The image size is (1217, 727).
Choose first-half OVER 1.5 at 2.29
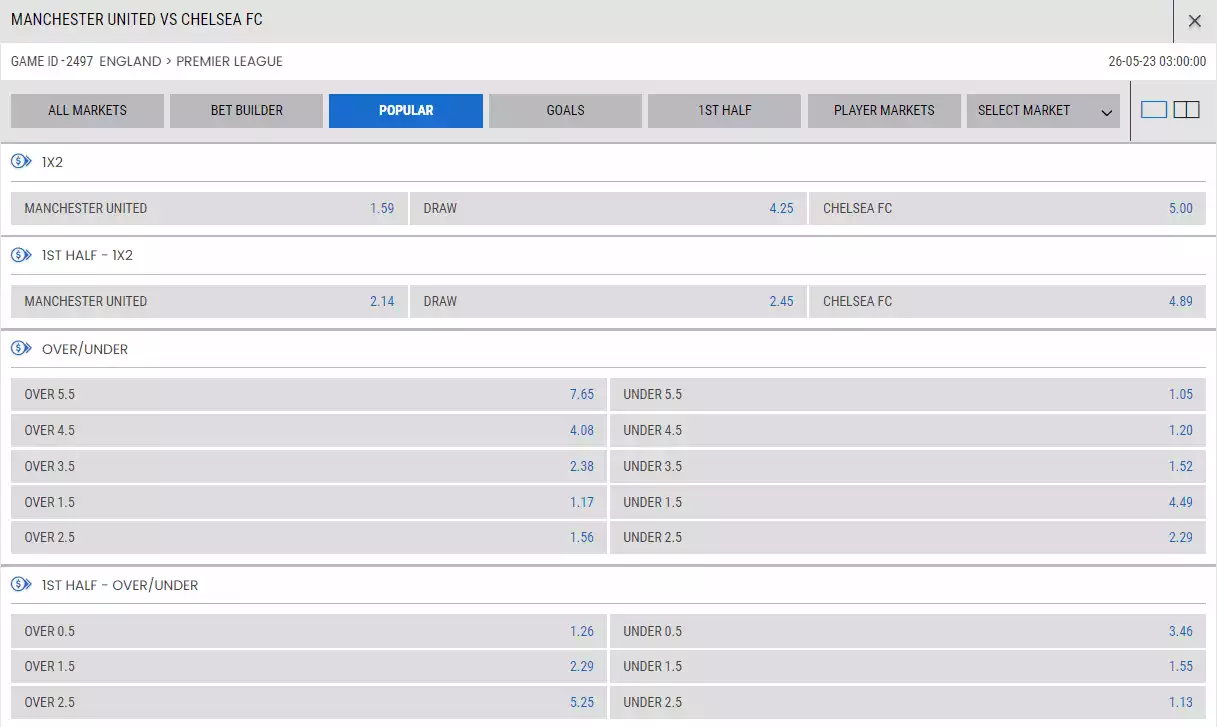[309, 667]
